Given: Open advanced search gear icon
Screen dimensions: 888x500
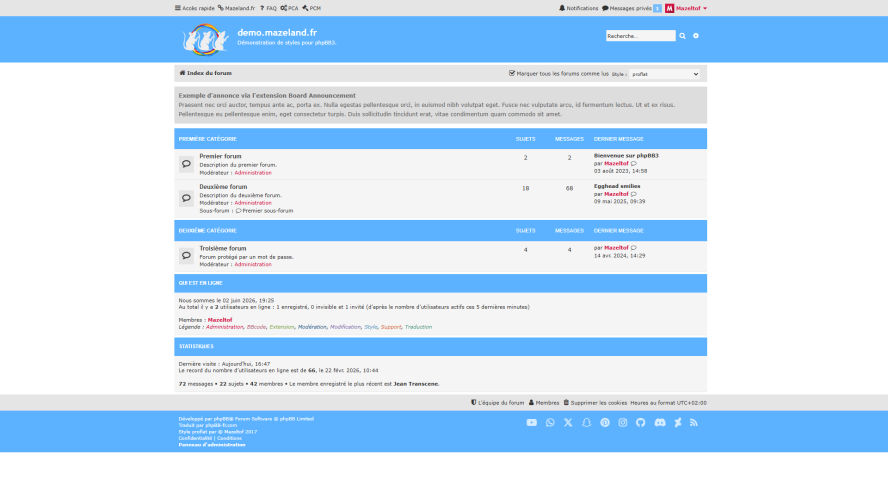Looking at the screenshot, I should (x=696, y=36).
